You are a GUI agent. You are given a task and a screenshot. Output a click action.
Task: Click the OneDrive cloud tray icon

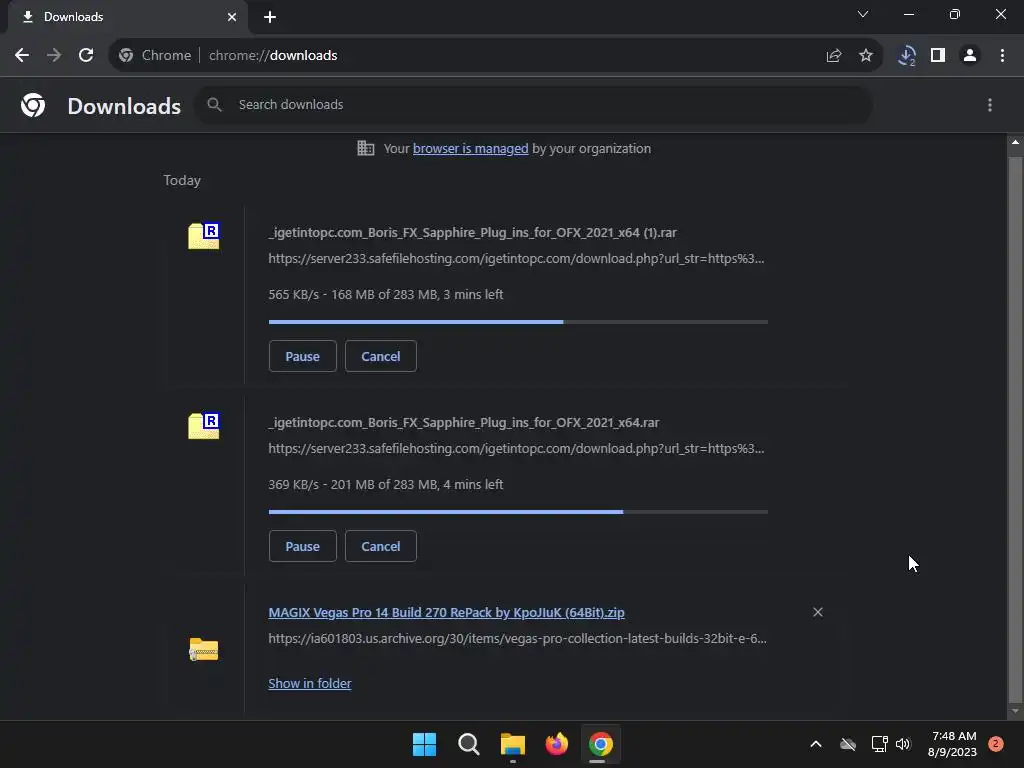click(x=848, y=744)
